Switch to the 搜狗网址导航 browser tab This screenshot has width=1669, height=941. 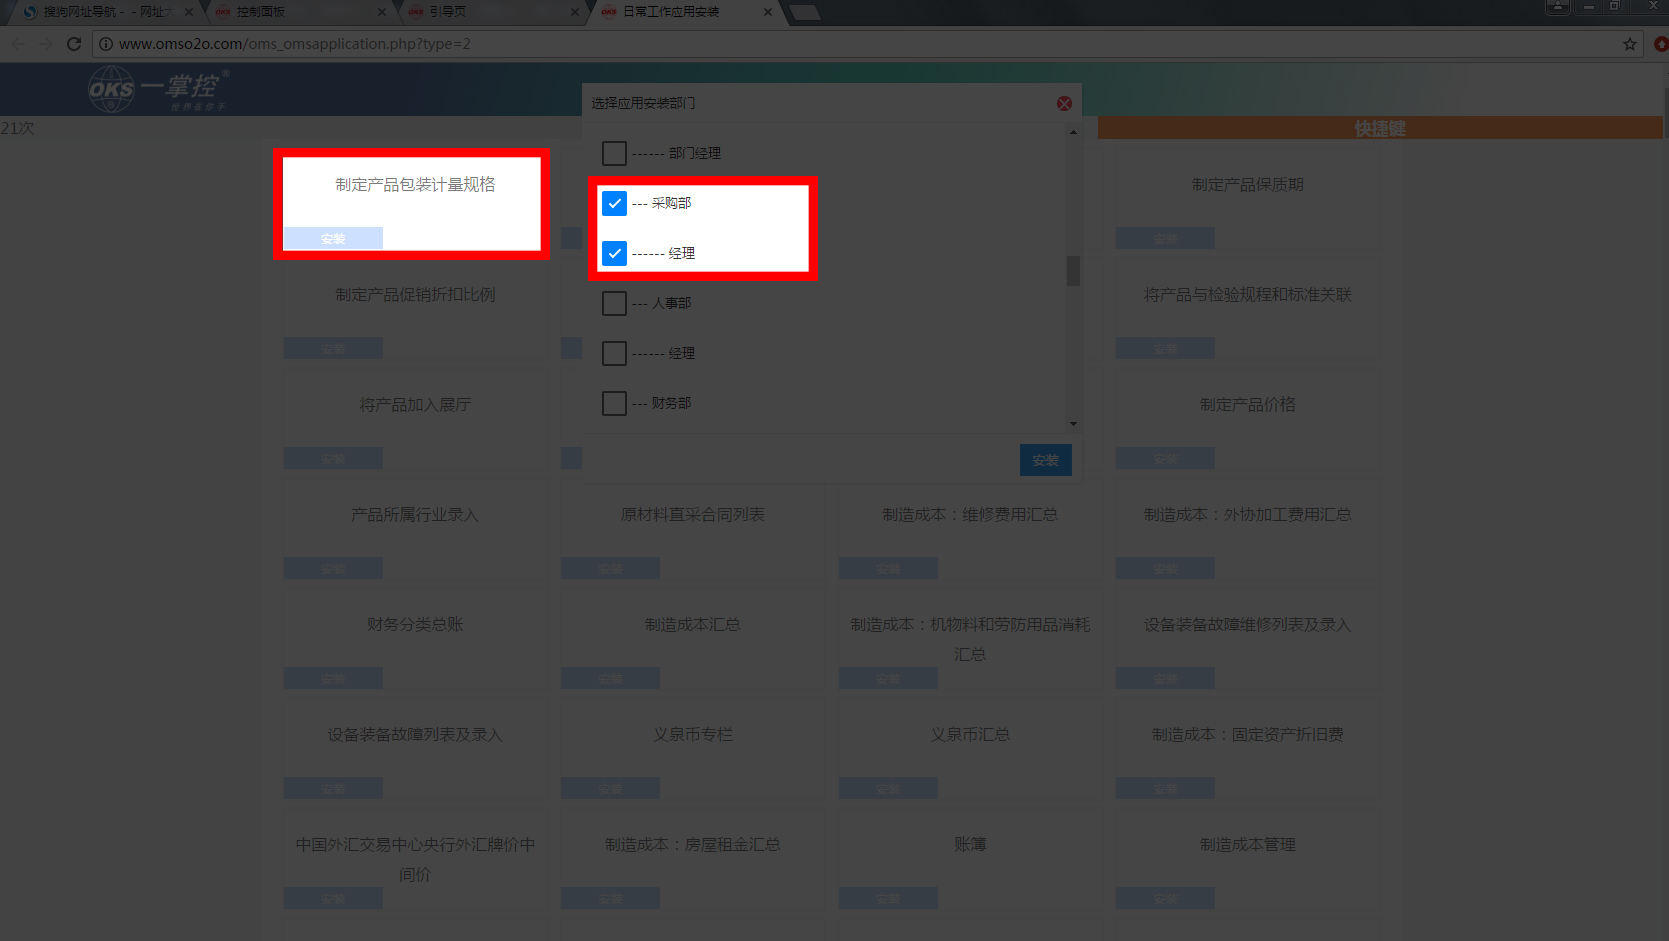point(100,12)
